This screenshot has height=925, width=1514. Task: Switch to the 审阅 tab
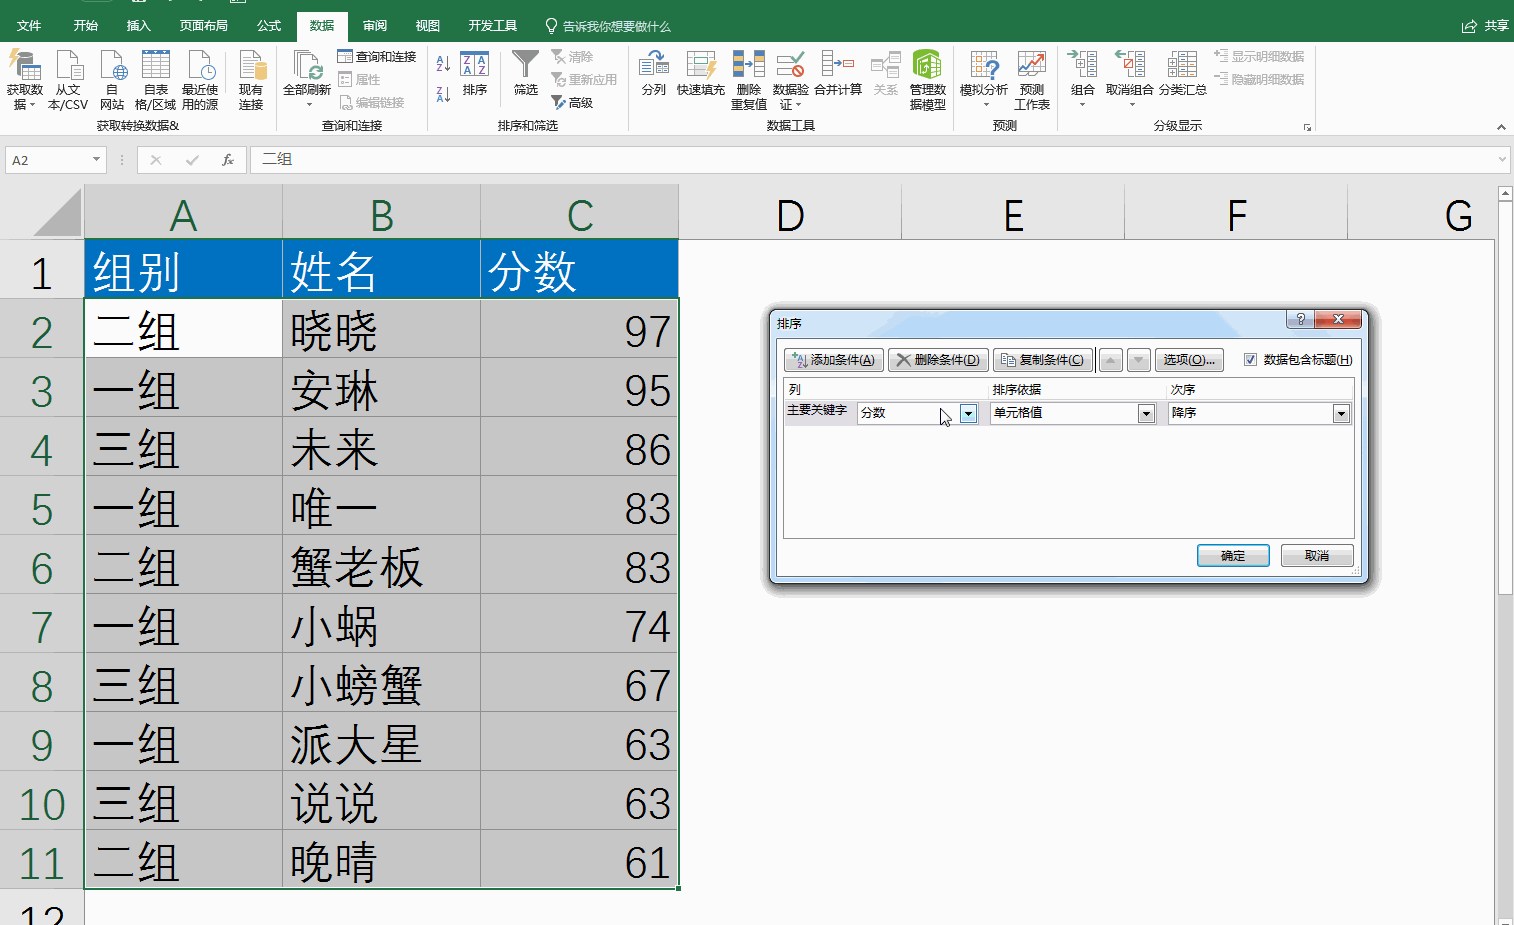[x=375, y=26]
